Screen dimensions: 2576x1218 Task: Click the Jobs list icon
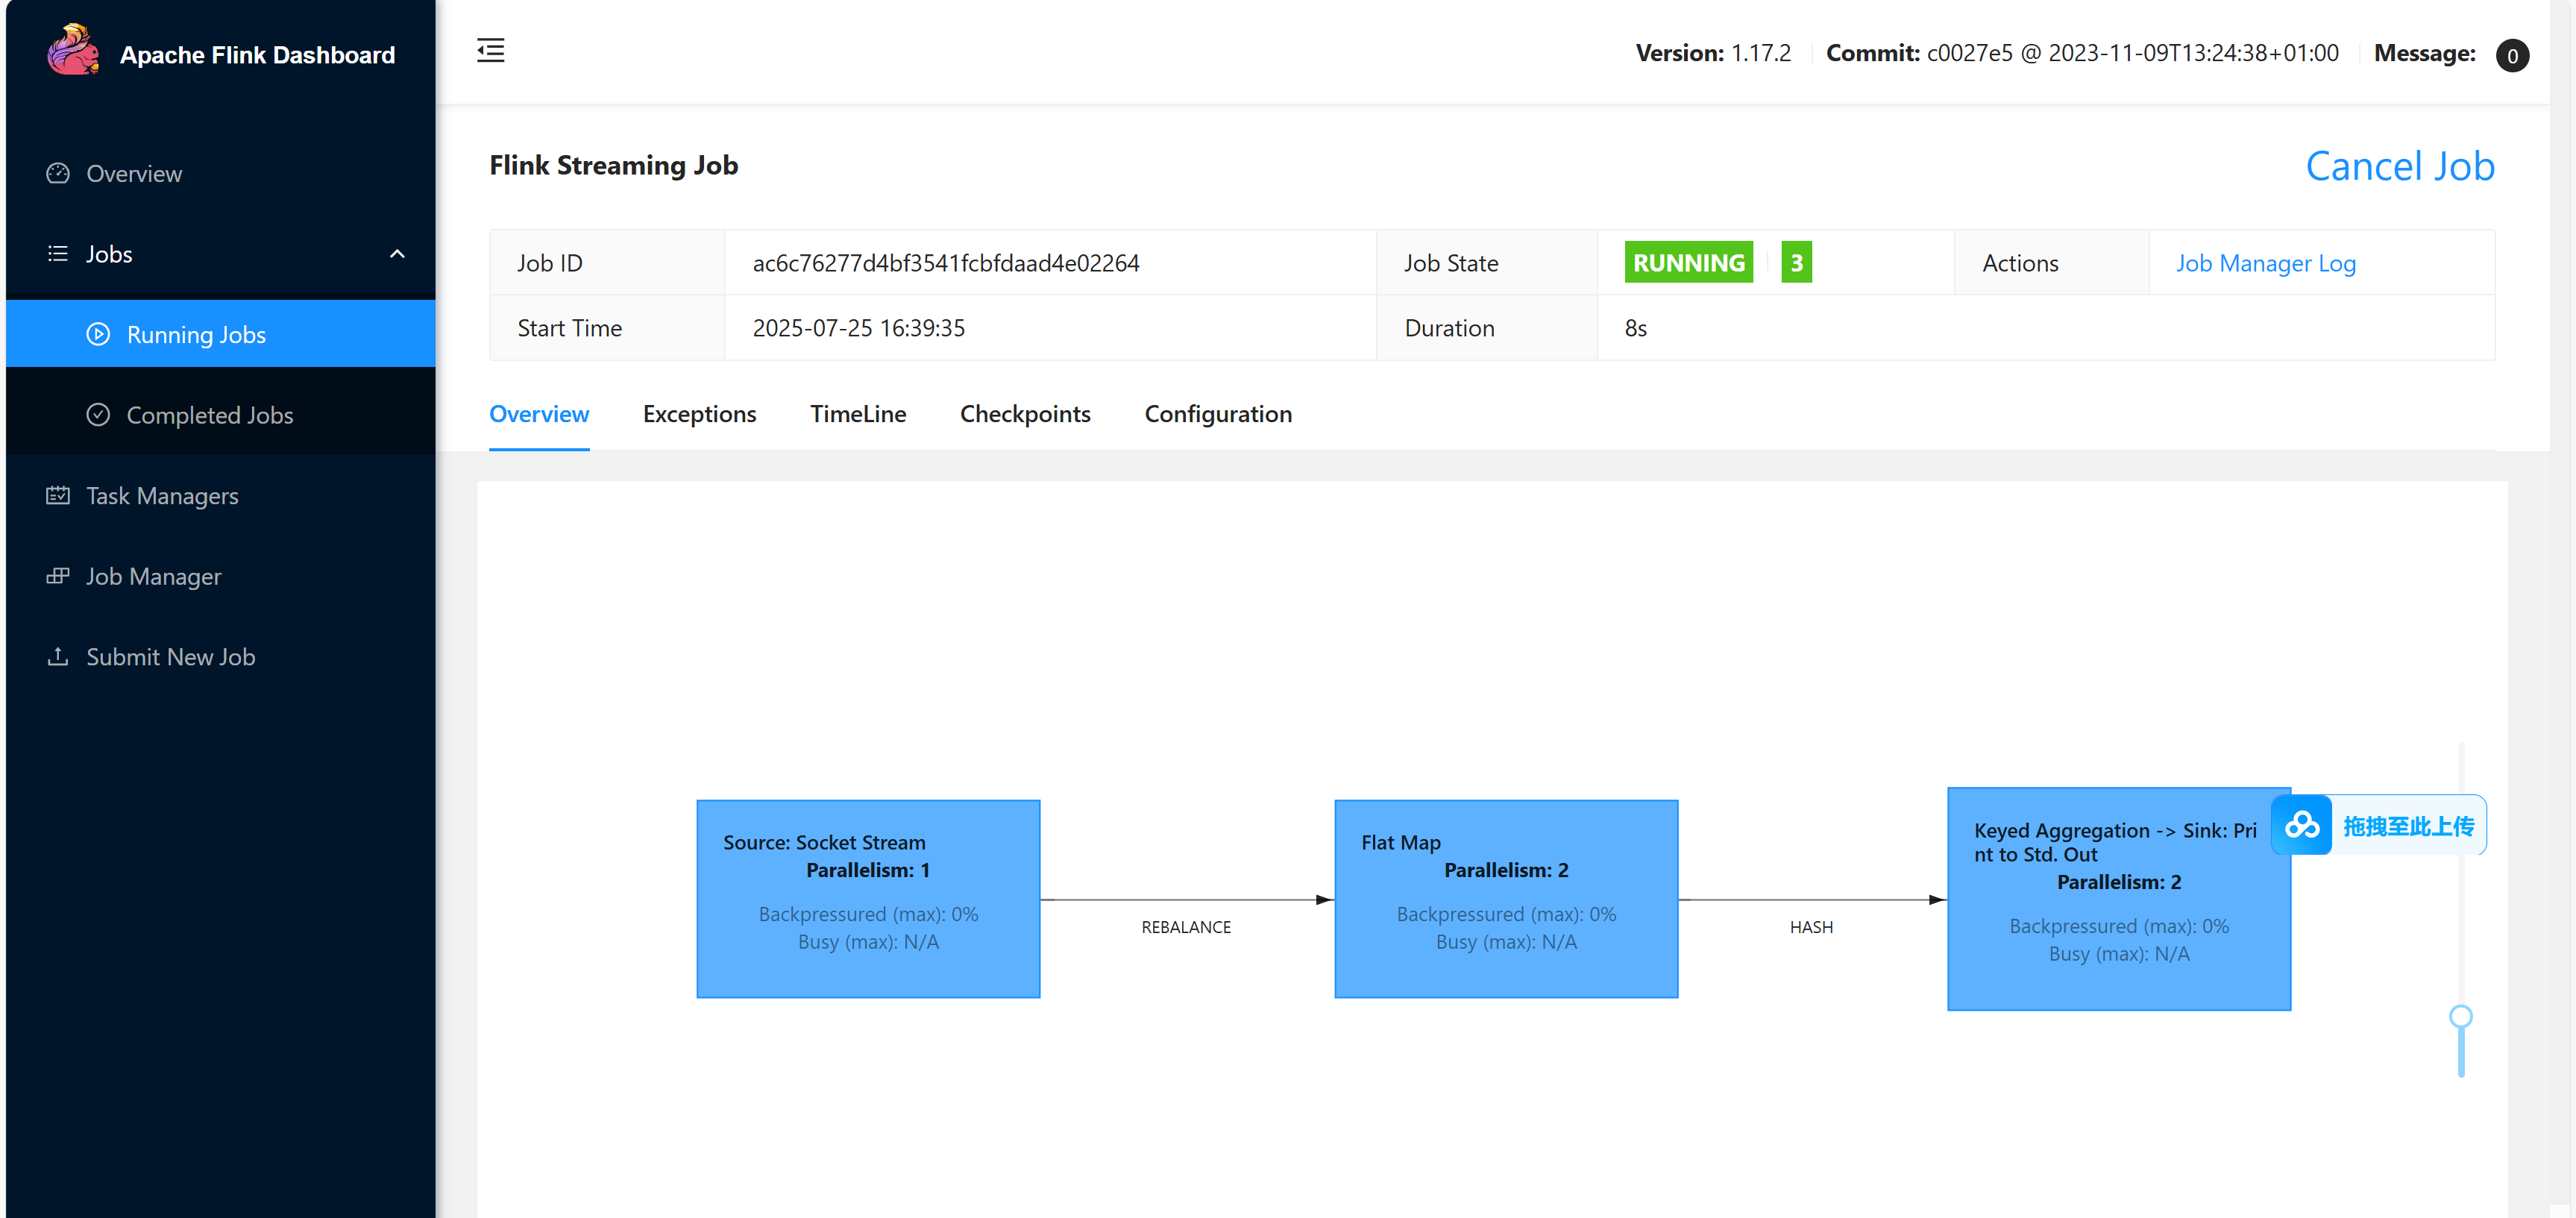point(58,254)
